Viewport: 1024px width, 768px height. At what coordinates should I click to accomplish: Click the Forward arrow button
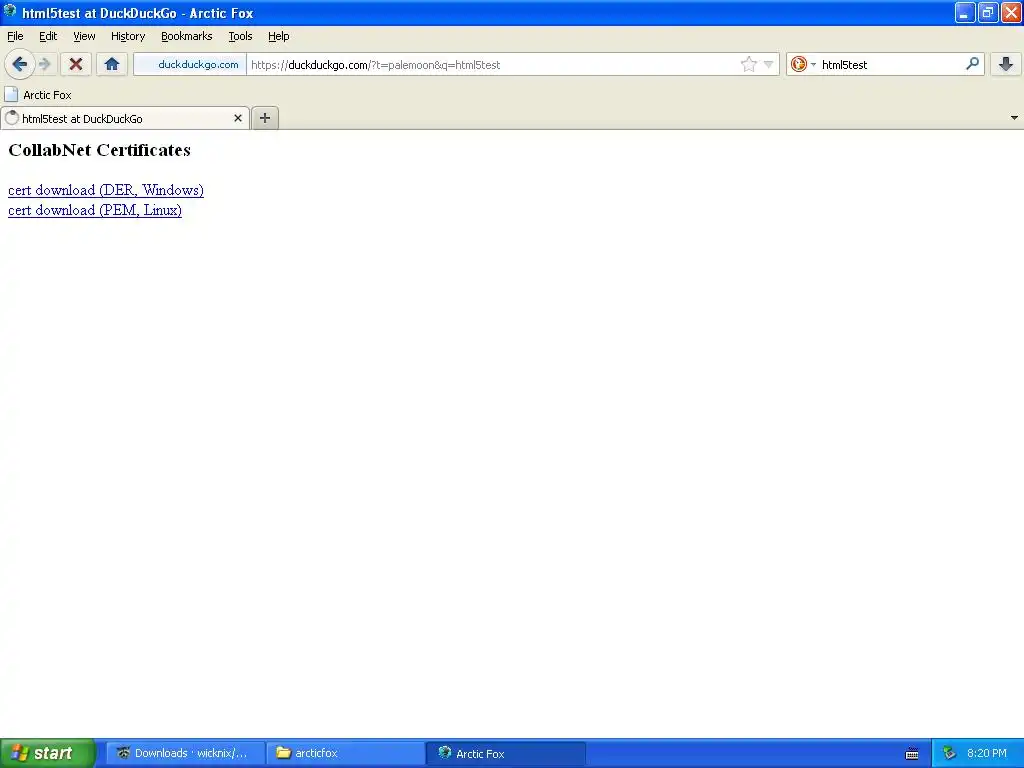[x=44, y=64]
